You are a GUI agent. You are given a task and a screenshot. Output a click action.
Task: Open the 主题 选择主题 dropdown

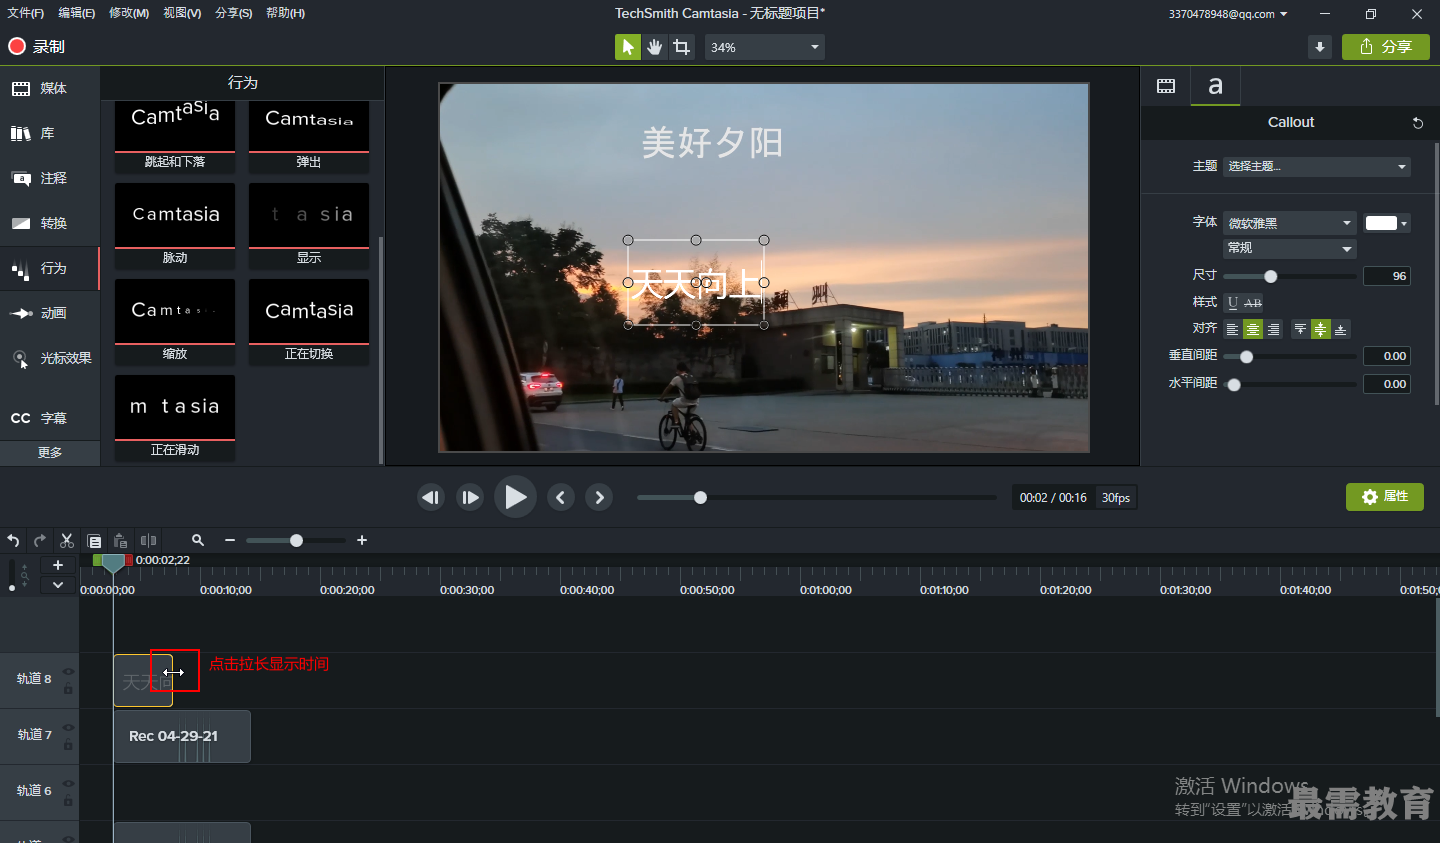point(1316,166)
